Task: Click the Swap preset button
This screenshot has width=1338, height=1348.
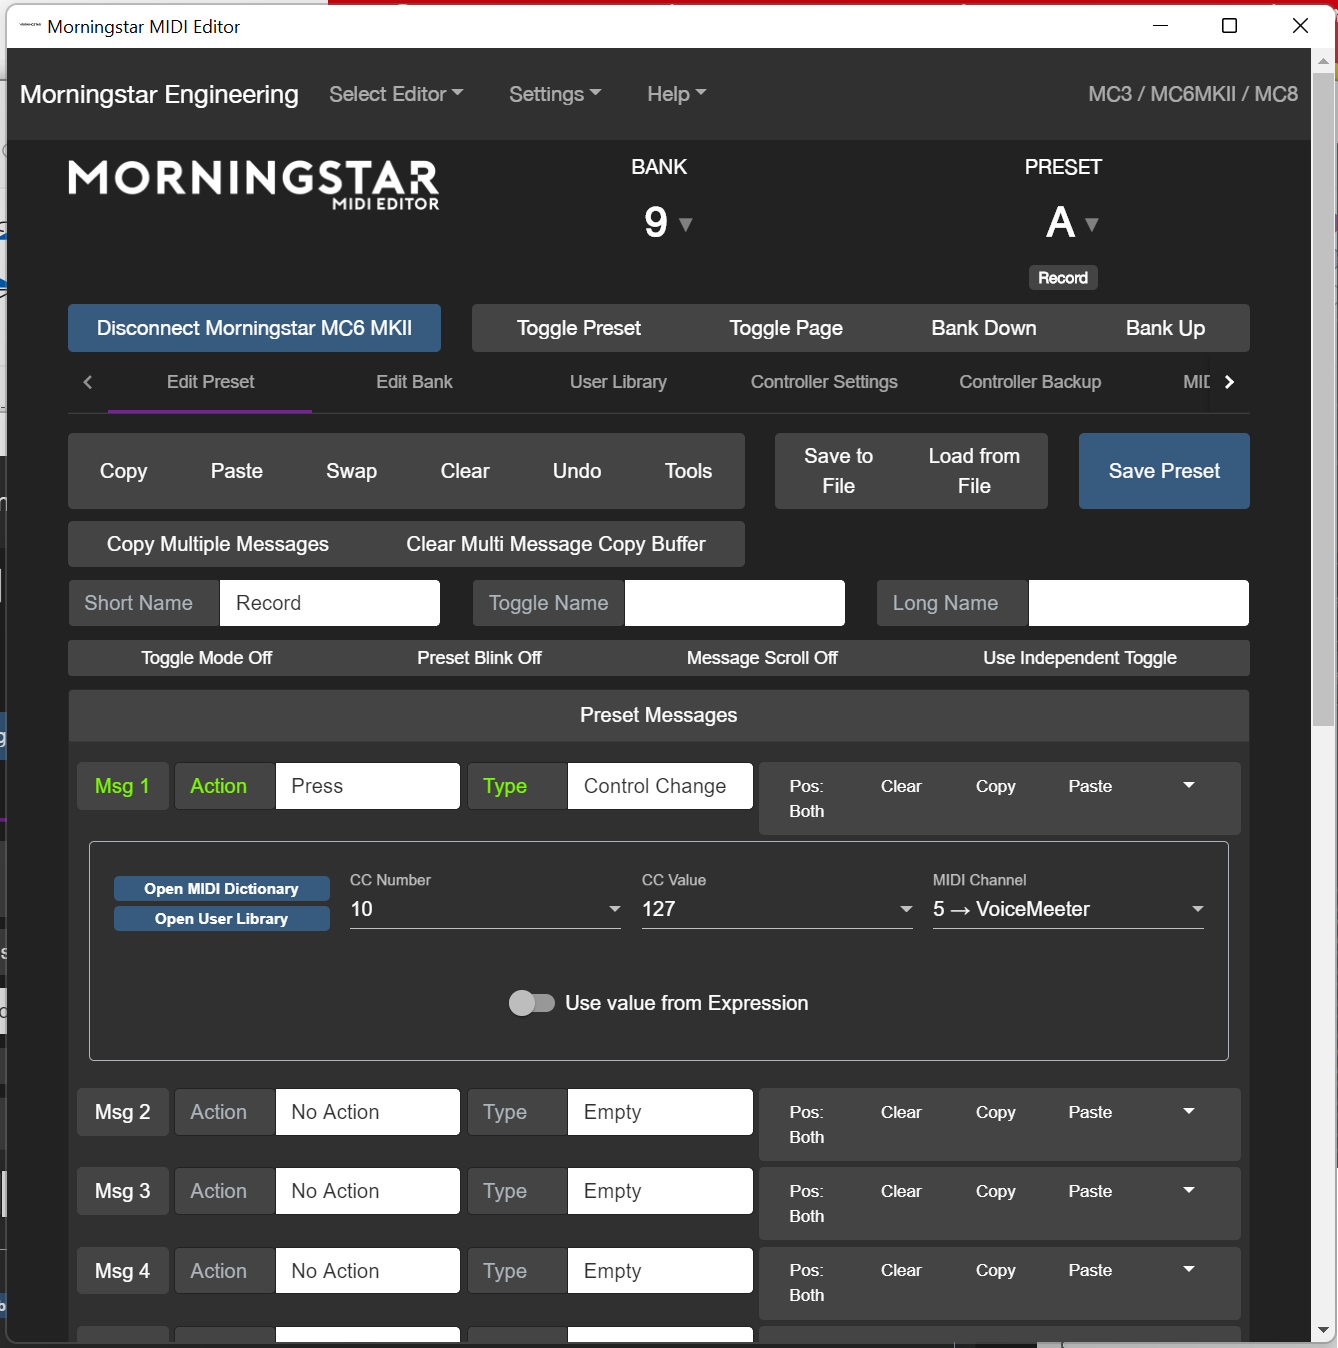Action: (x=351, y=471)
